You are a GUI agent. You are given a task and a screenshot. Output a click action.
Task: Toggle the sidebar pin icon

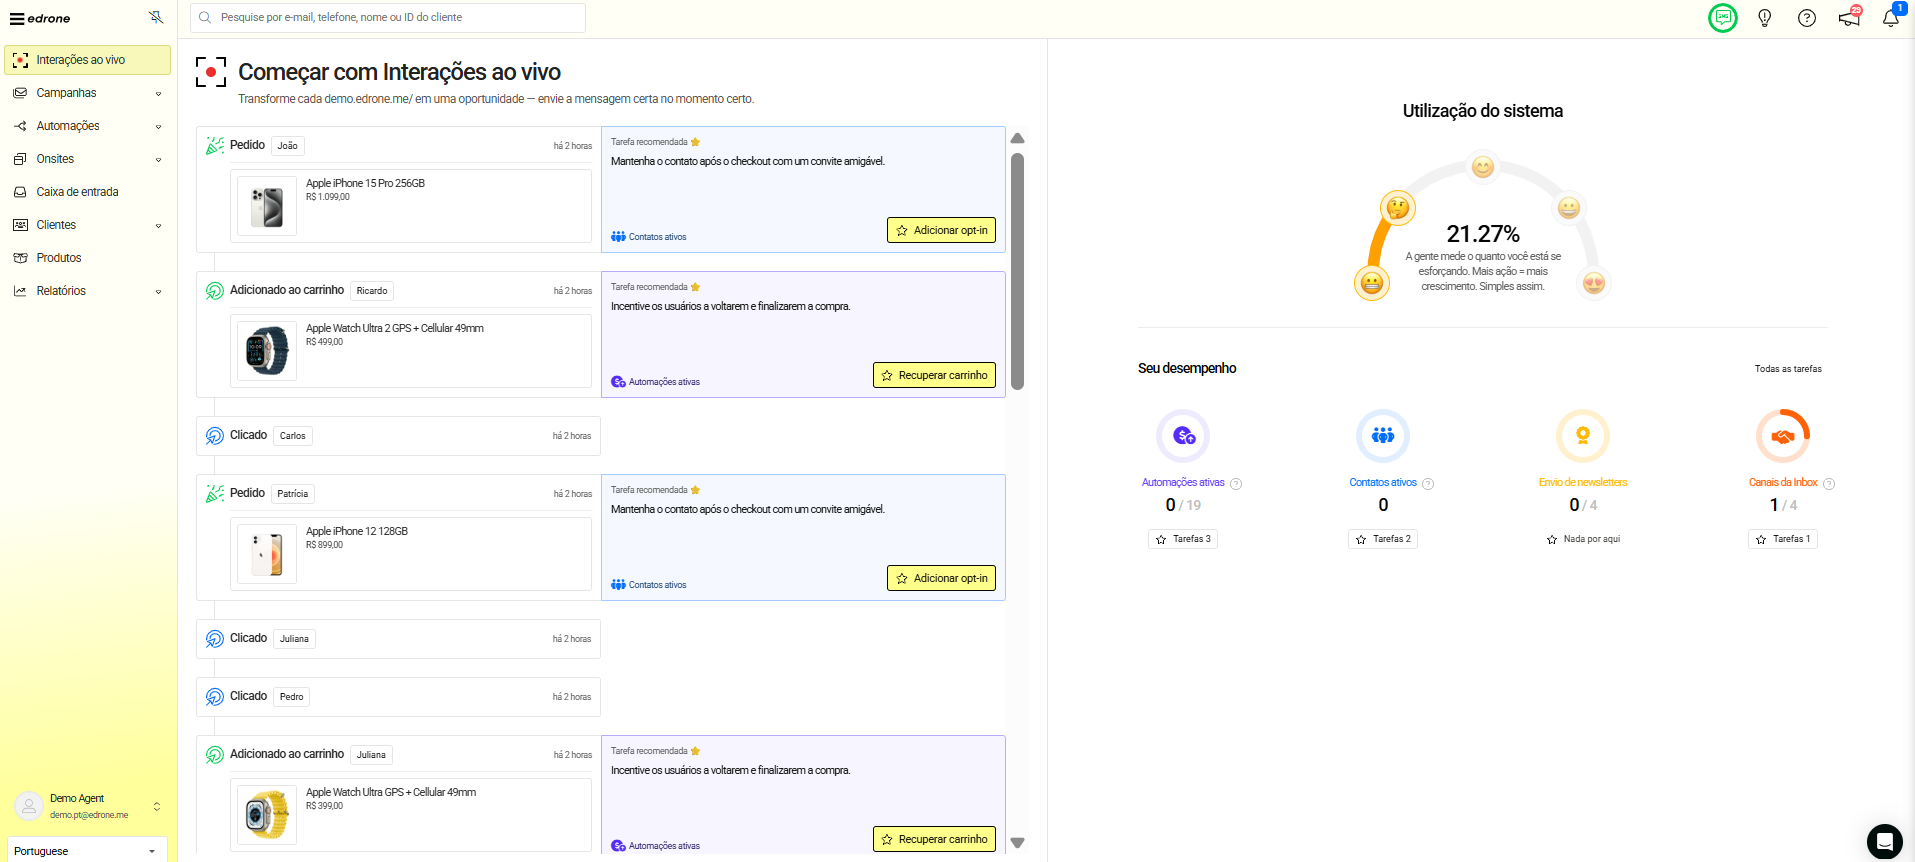156,17
